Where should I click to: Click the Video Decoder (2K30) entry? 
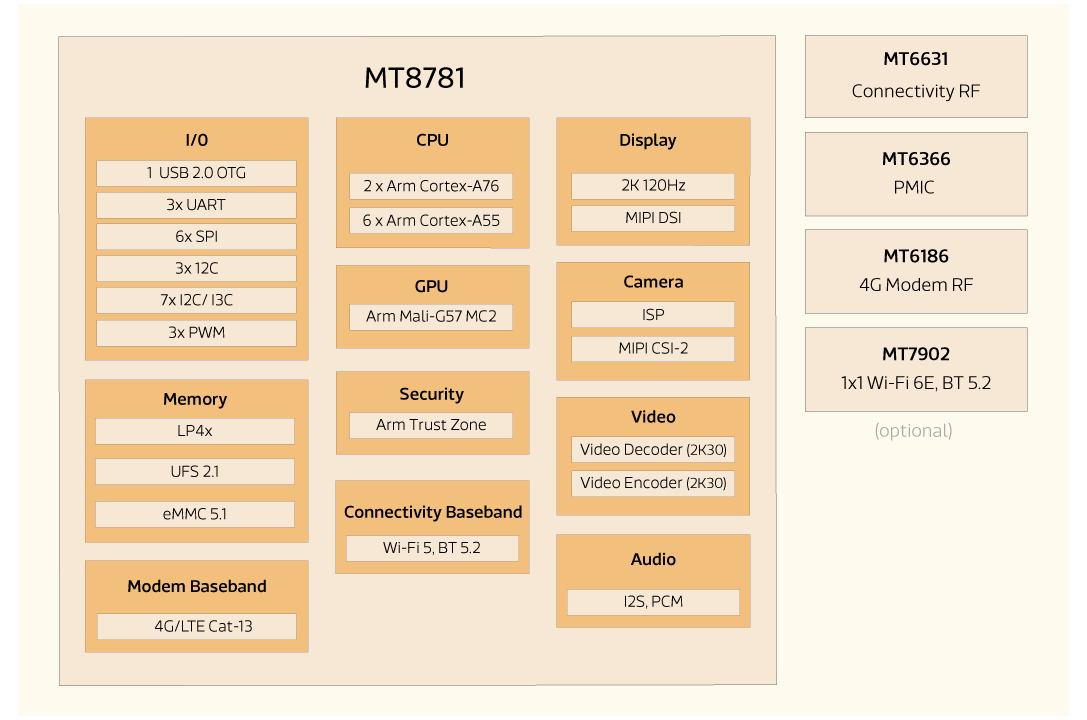(x=652, y=450)
